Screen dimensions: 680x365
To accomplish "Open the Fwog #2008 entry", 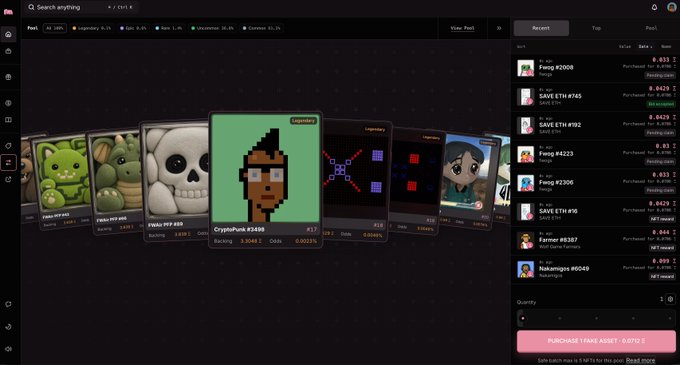I will pyautogui.click(x=595, y=68).
